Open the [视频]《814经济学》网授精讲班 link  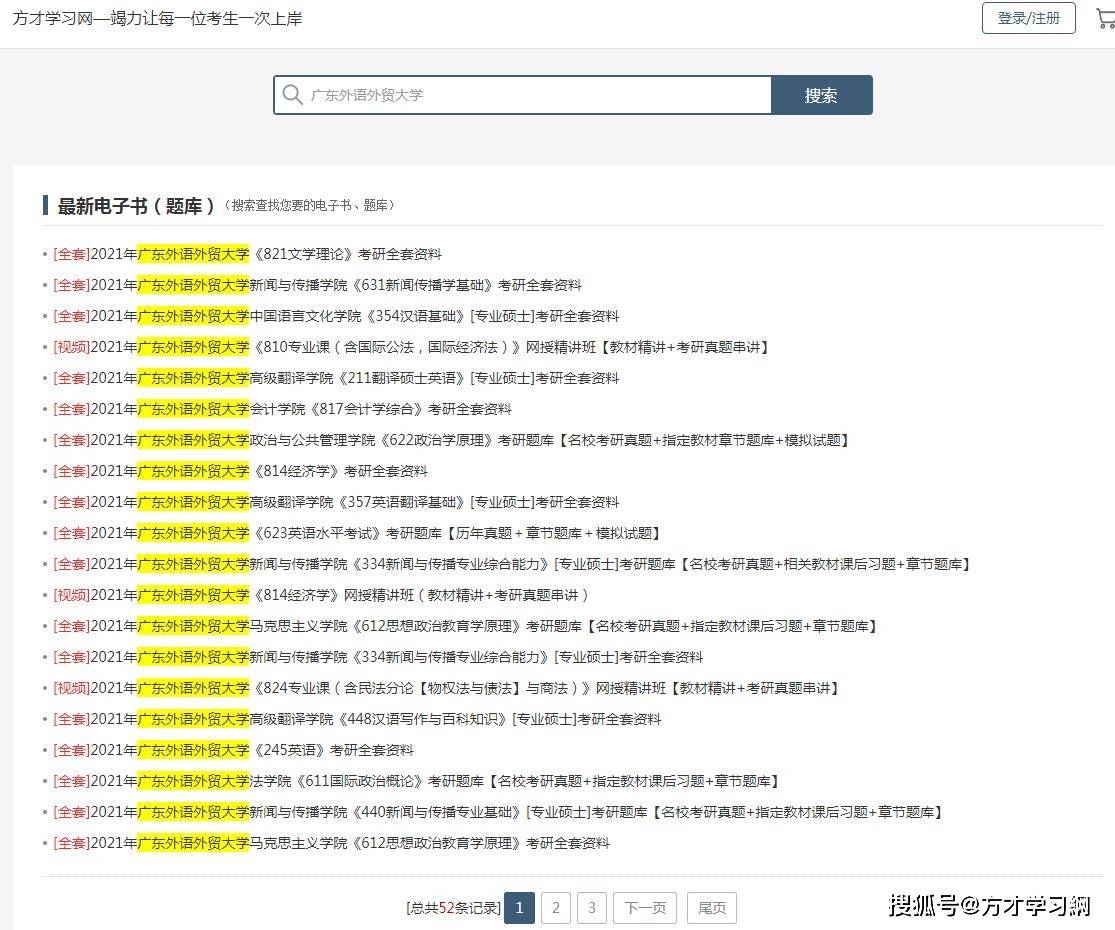321,595
